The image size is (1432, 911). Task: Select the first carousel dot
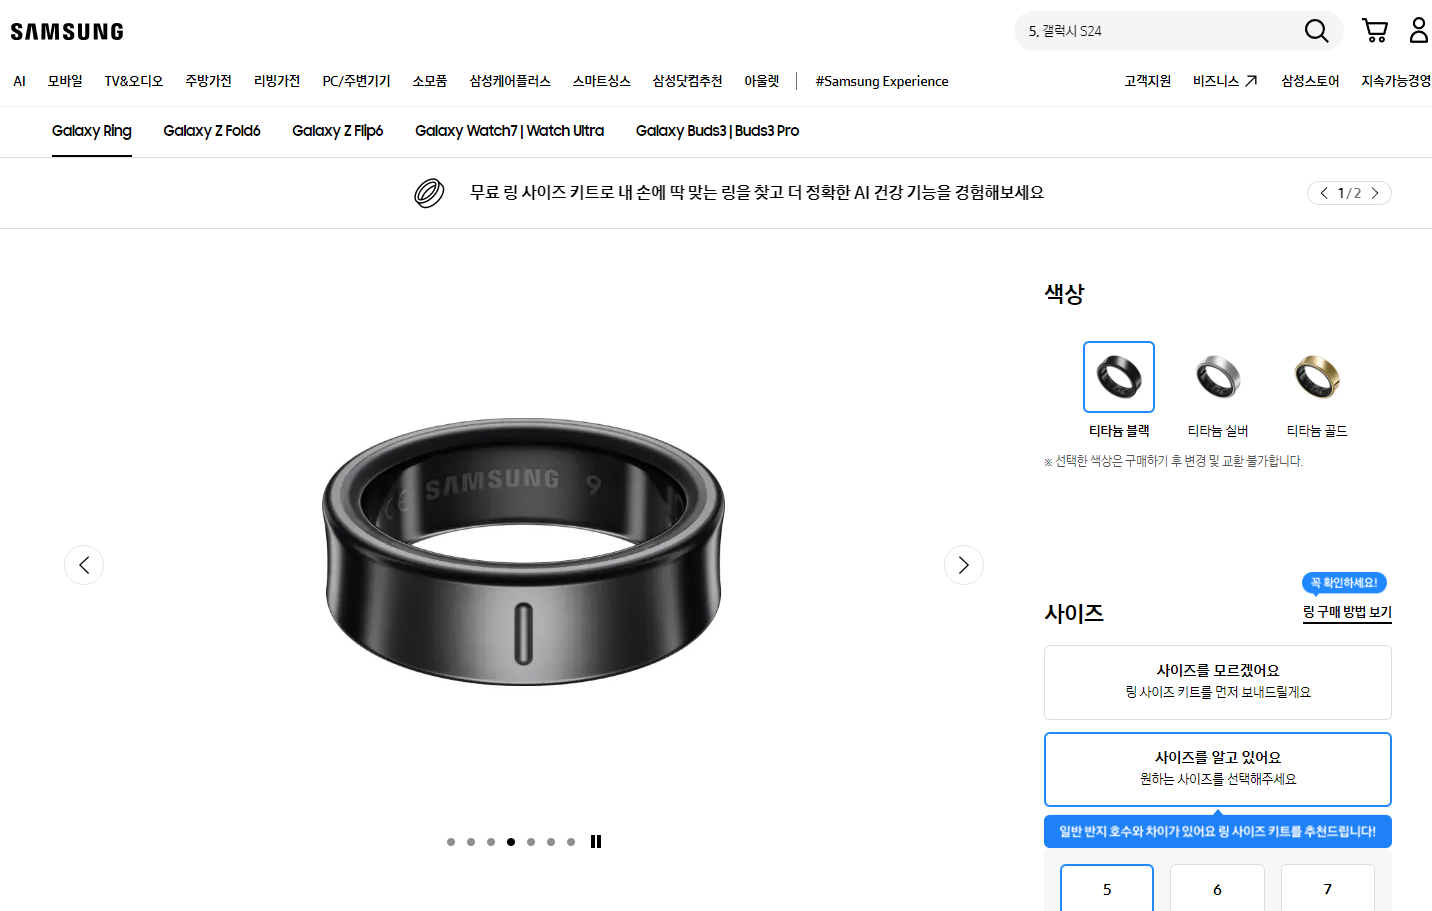[451, 842]
